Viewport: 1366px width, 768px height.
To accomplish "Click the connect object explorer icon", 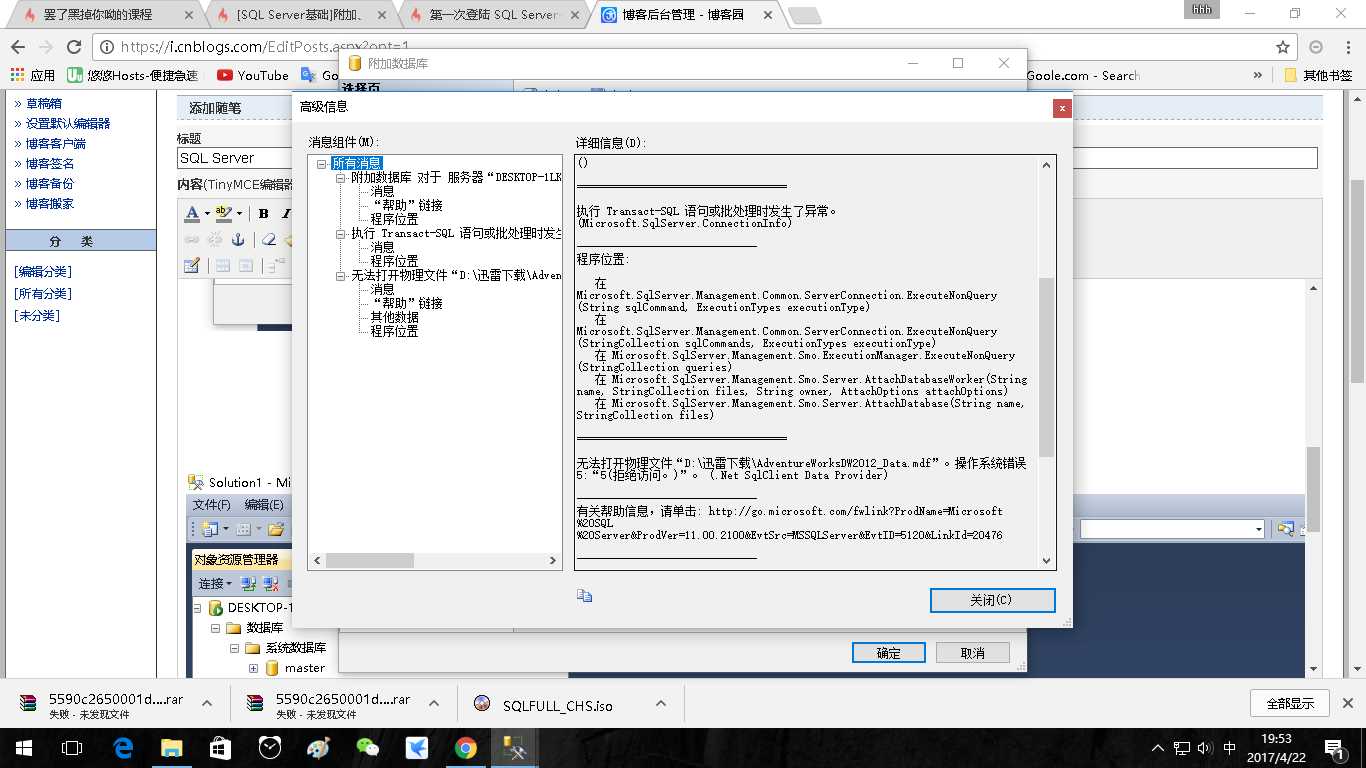I will point(247,584).
